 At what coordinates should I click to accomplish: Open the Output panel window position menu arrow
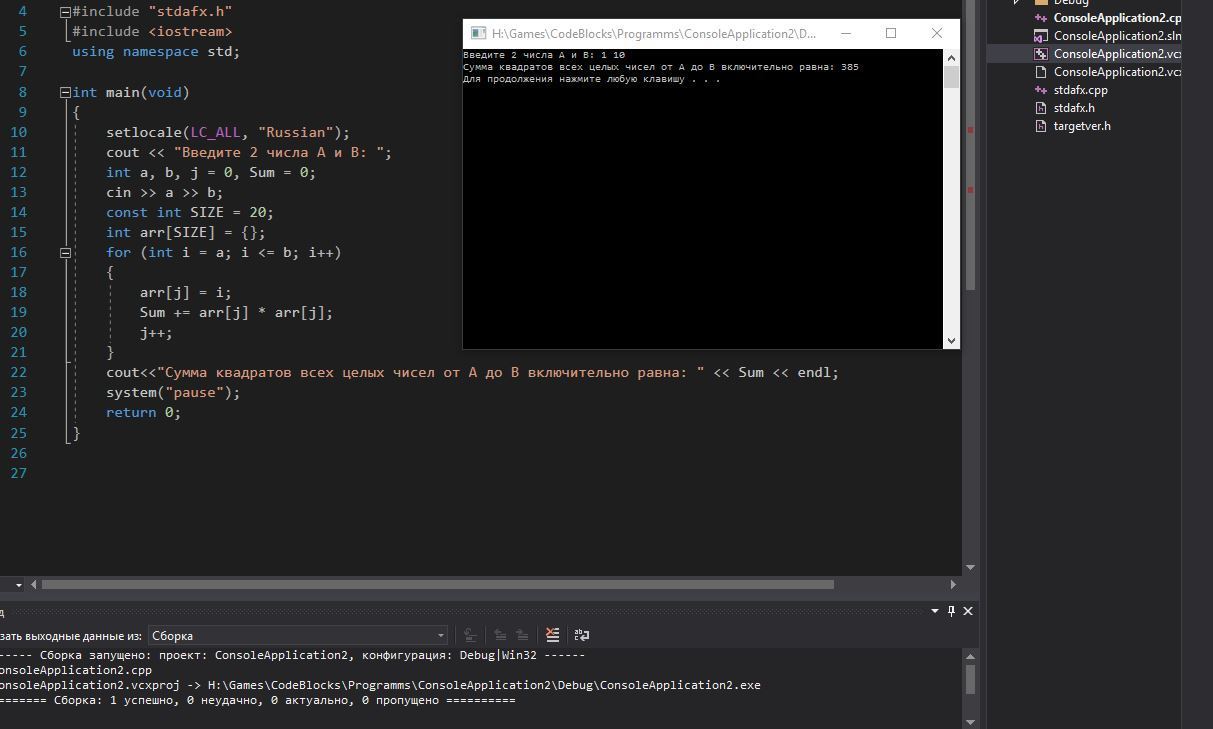pos(935,611)
